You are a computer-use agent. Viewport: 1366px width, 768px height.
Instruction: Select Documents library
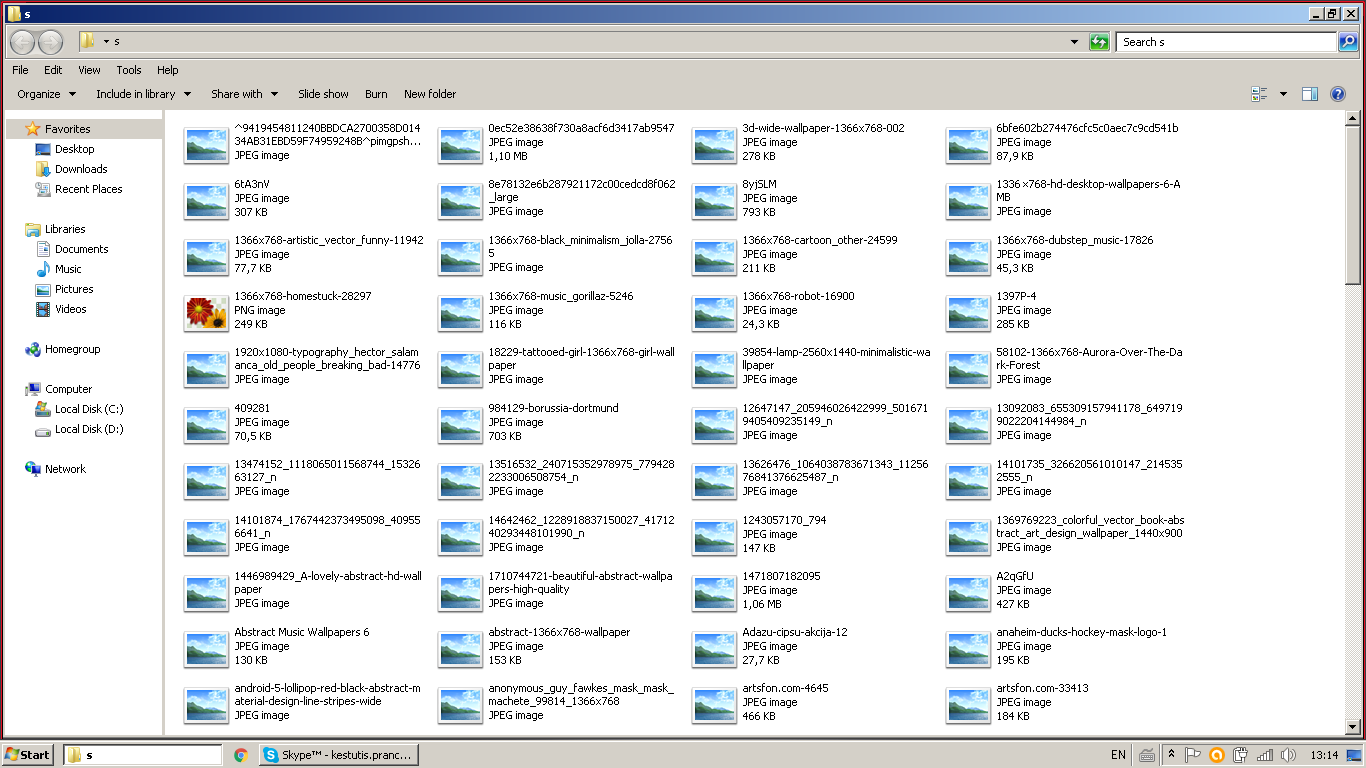(x=81, y=249)
